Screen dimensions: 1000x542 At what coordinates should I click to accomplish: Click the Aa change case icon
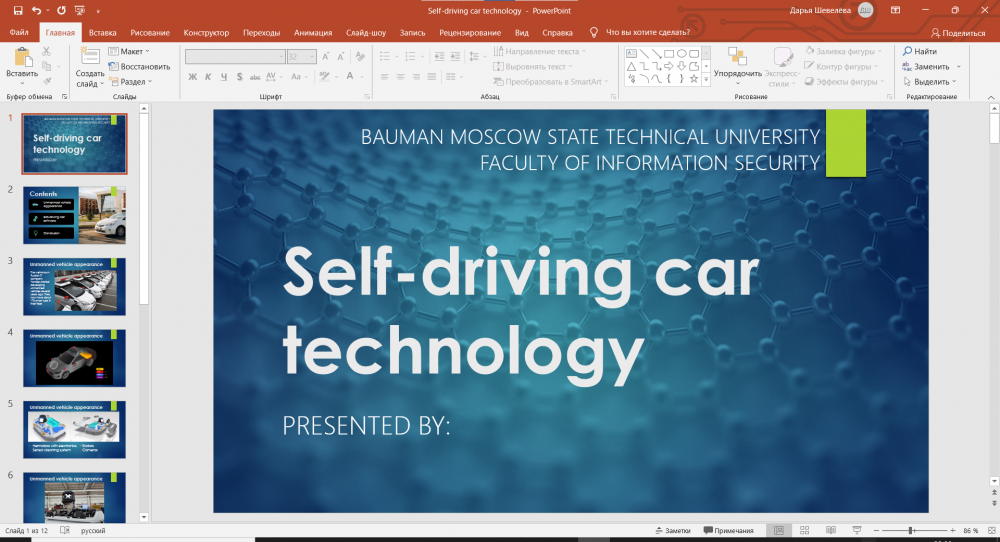click(296, 77)
